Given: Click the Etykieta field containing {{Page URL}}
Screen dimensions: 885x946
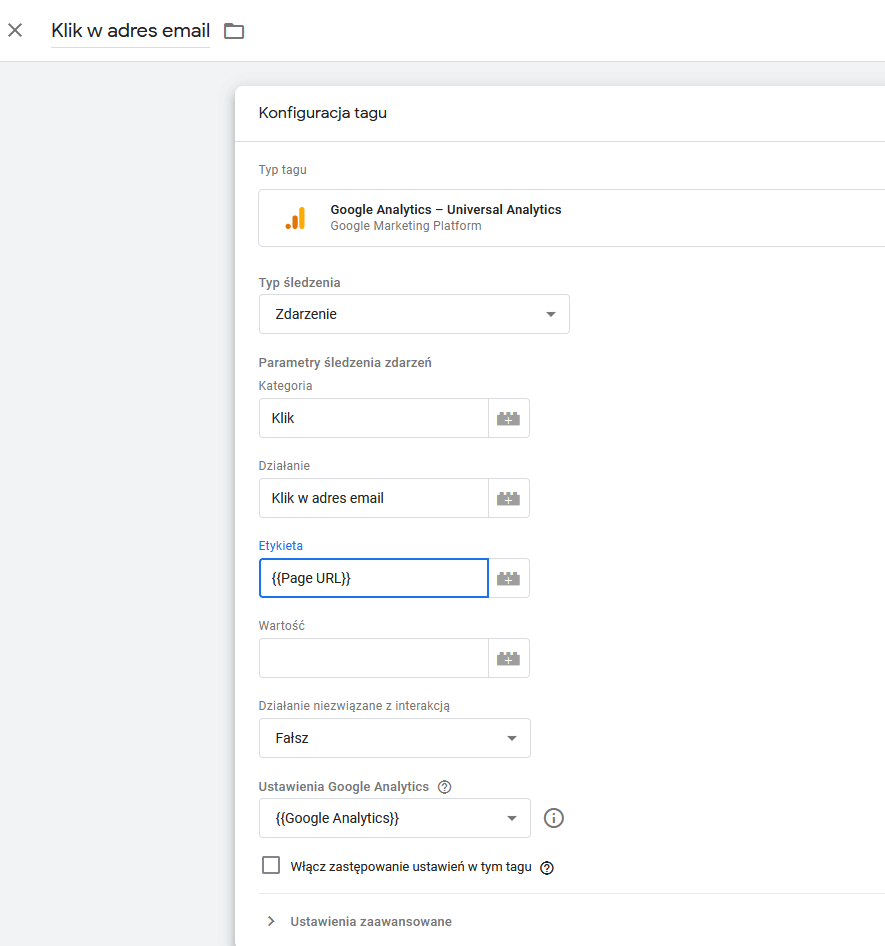Looking at the screenshot, I should [373, 578].
